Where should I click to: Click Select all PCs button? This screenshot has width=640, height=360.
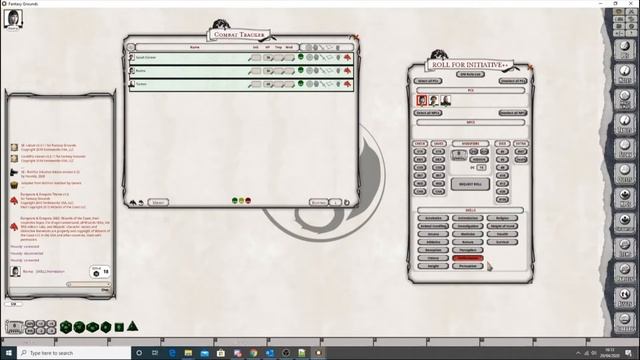[428, 81]
